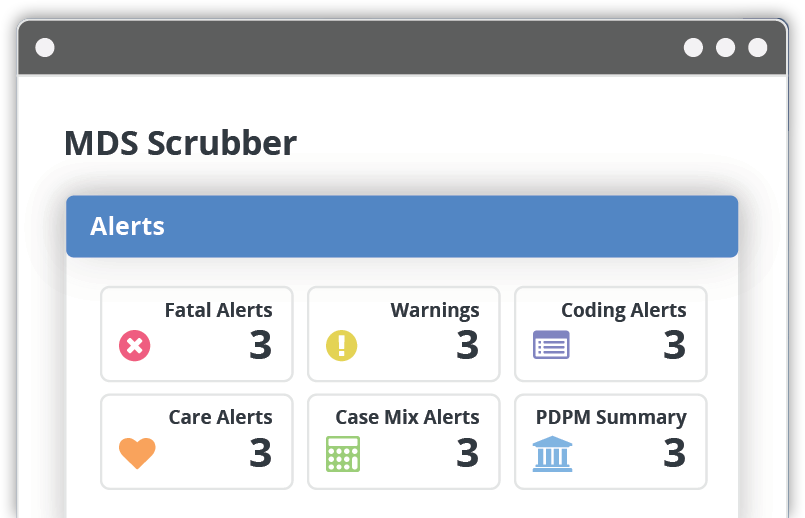Click the MDS Scrubber page title
The height and width of the screenshot is (518, 805).
click(181, 143)
